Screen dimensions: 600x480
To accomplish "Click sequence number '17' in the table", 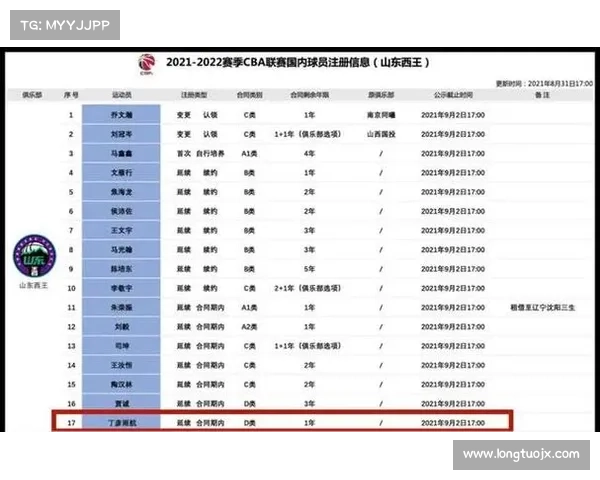I will pyautogui.click(x=71, y=423).
